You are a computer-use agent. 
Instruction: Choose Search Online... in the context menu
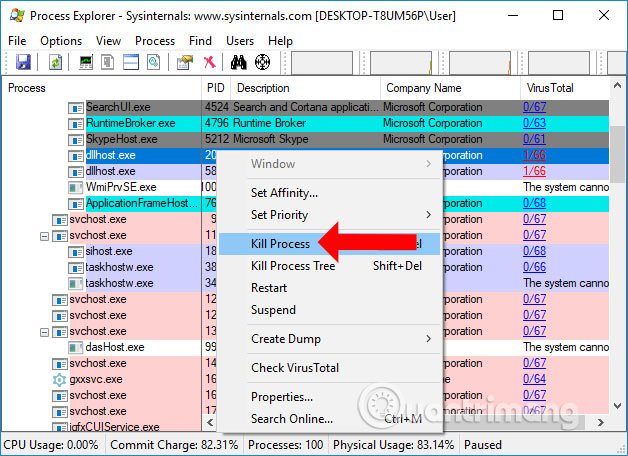(x=330, y=419)
